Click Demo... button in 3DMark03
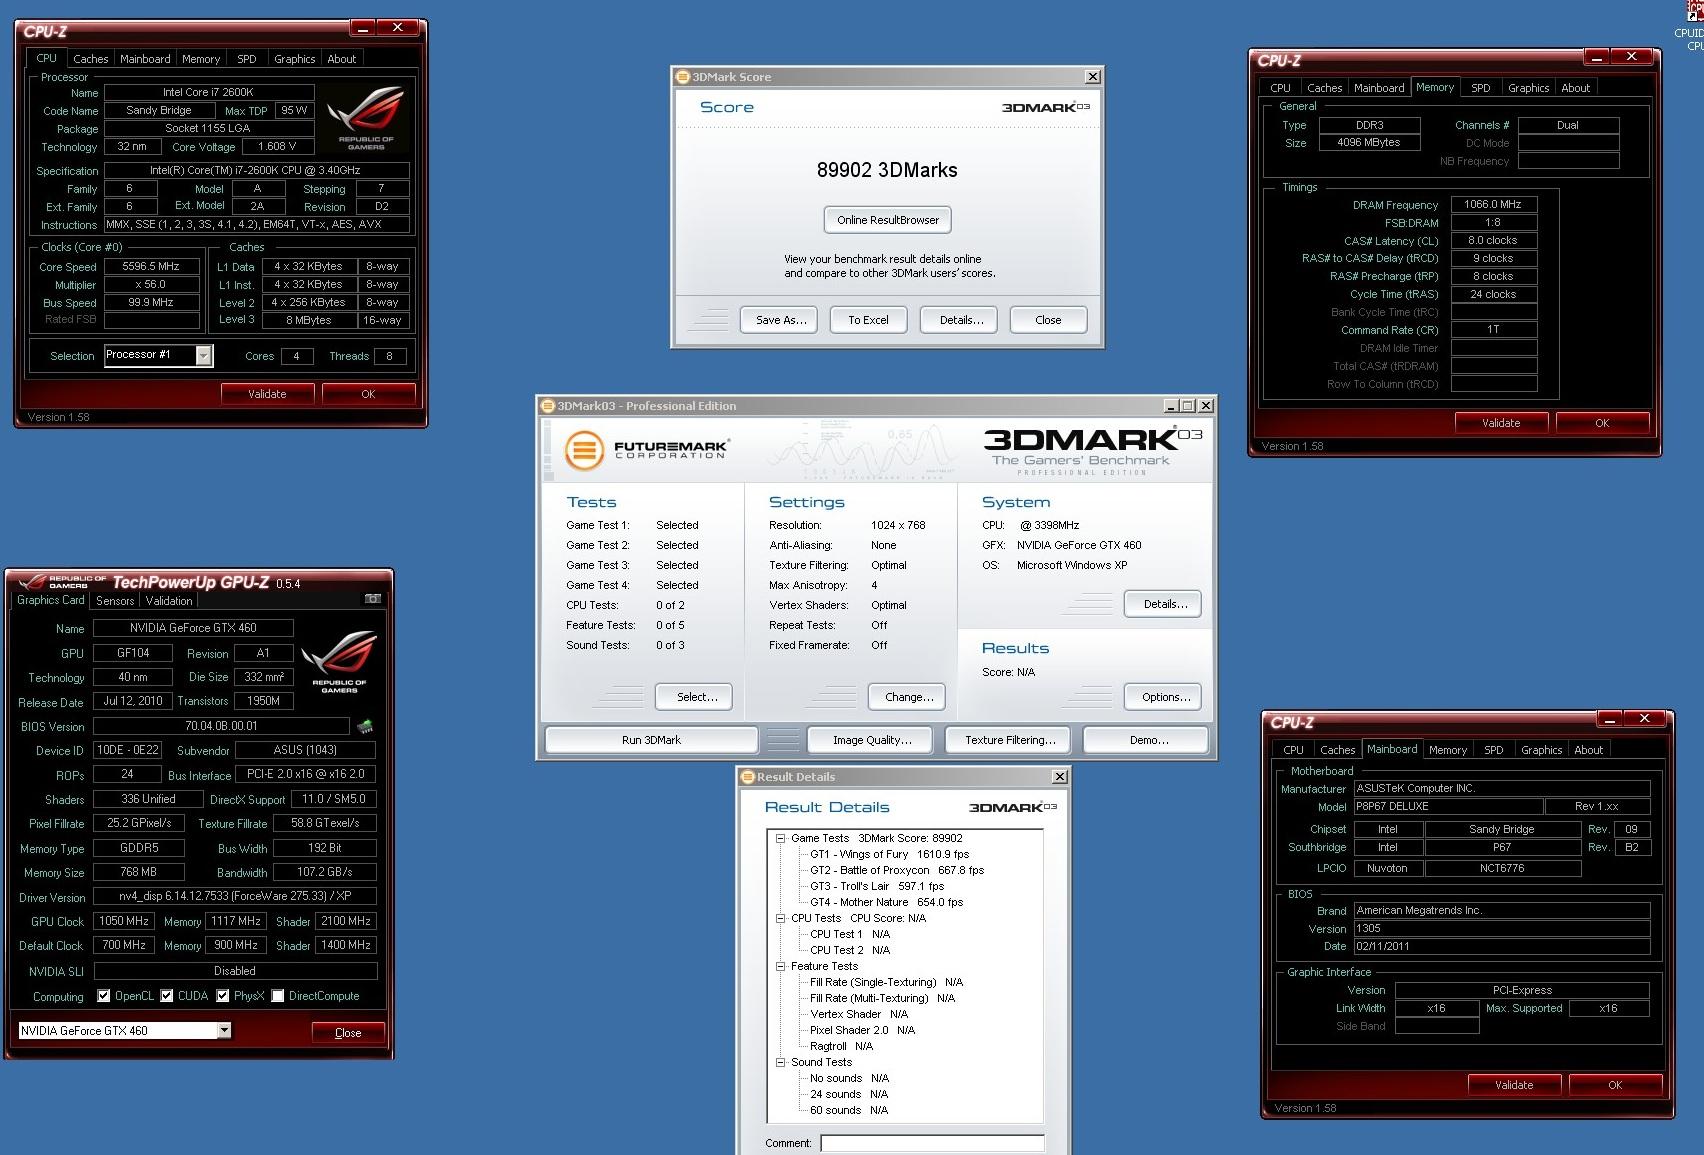This screenshot has width=1704, height=1155. pyautogui.click(x=1148, y=740)
